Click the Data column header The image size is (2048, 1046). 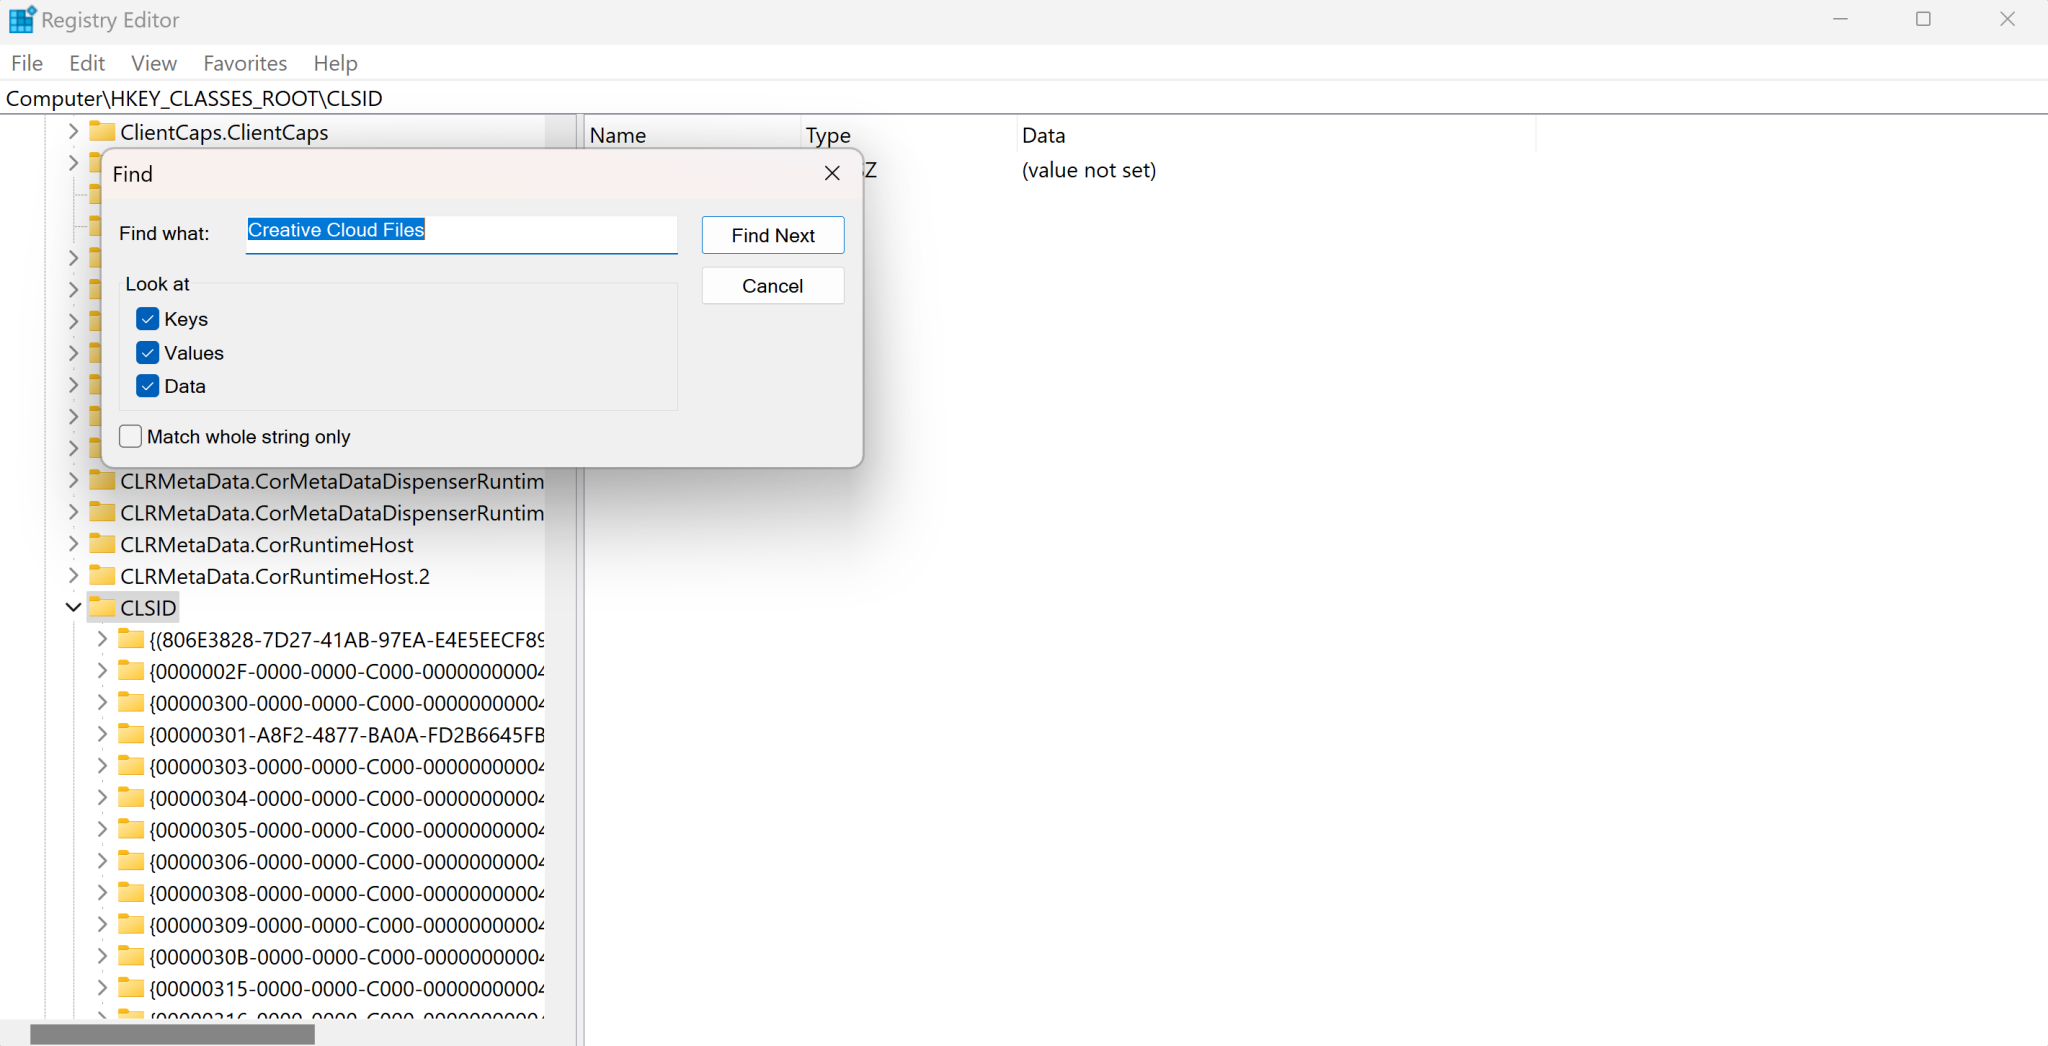pos(1276,135)
